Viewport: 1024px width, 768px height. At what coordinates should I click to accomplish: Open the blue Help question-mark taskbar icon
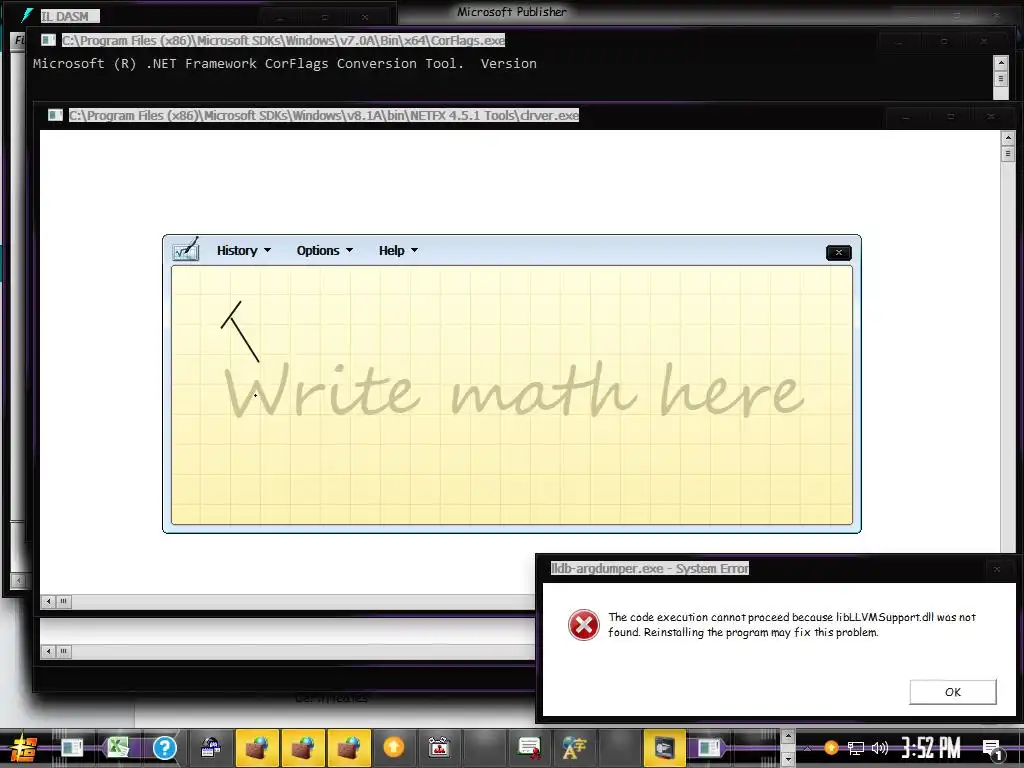tap(165, 748)
